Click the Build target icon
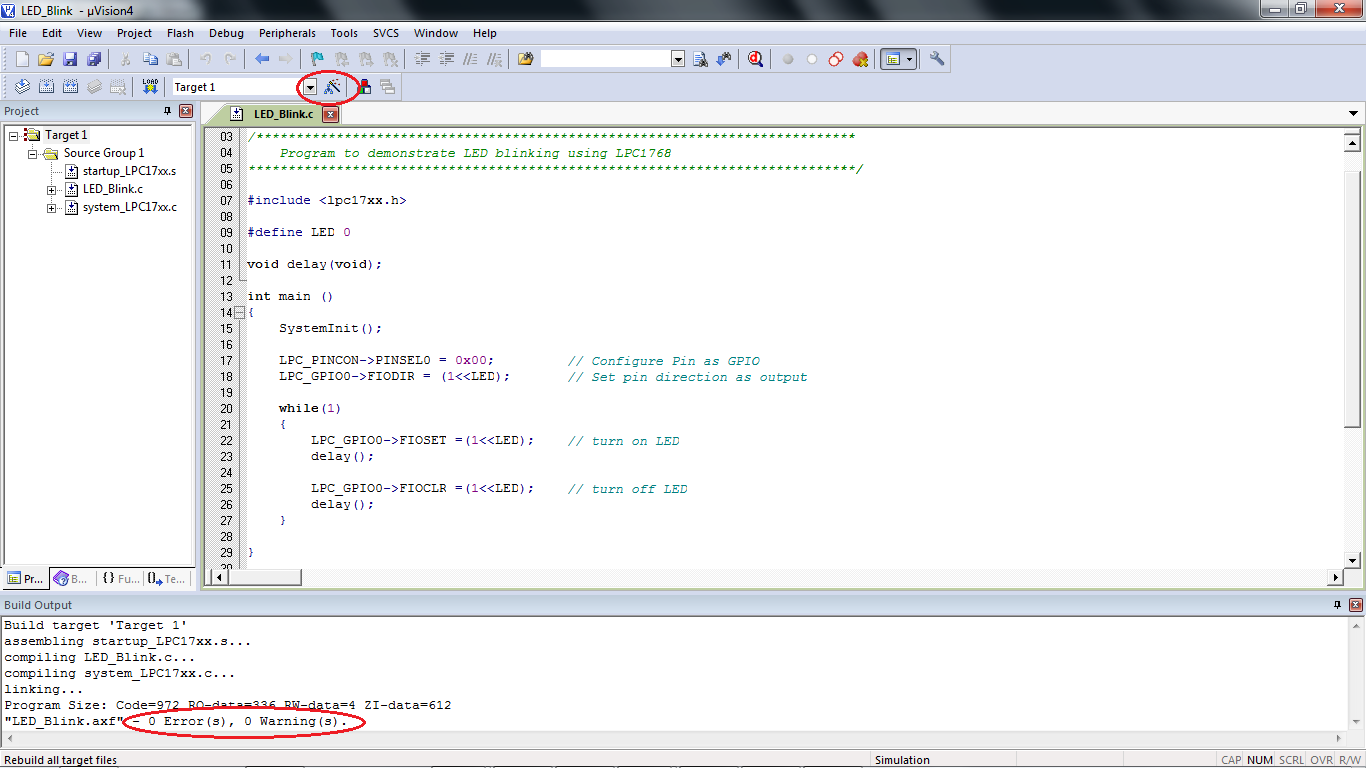The height and width of the screenshot is (768, 1366). click(x=46, y=87)
